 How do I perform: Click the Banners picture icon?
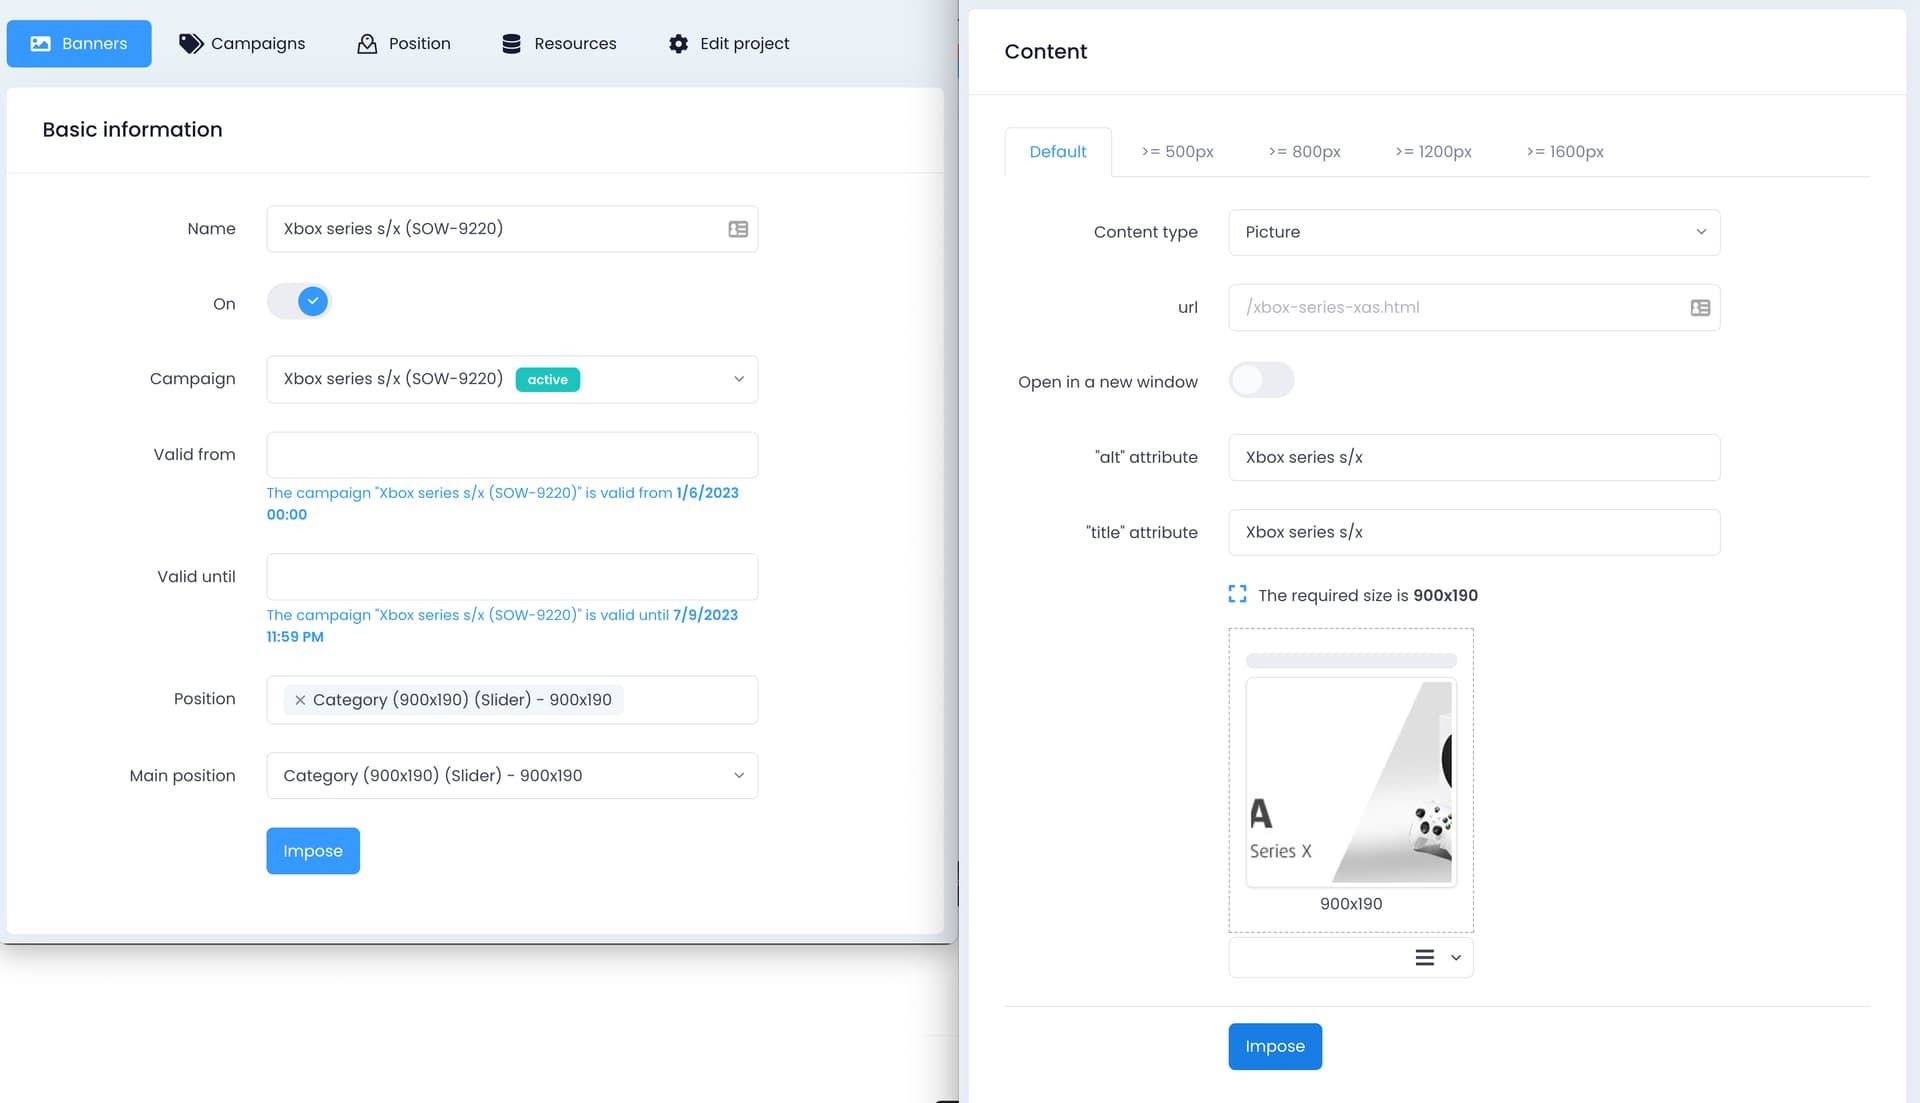(x=40, y=43)
